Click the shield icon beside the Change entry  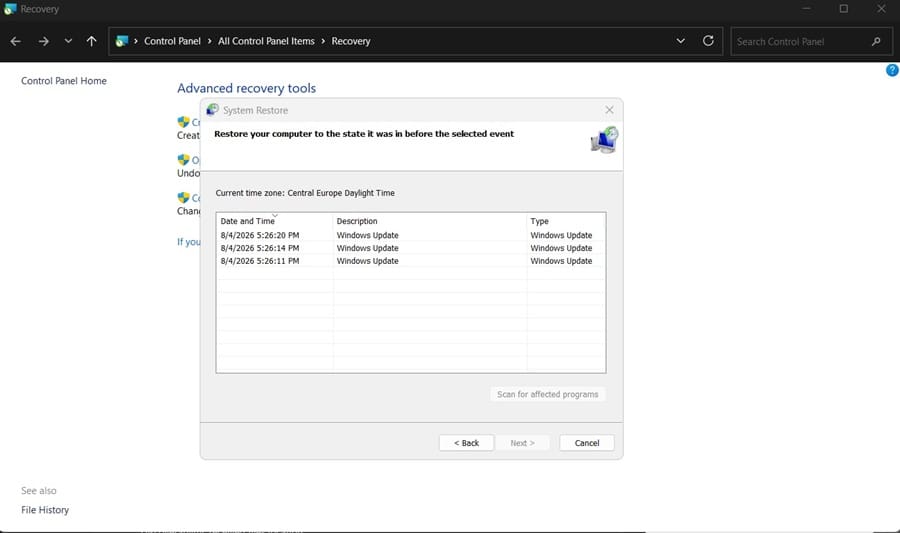[183, 197]
